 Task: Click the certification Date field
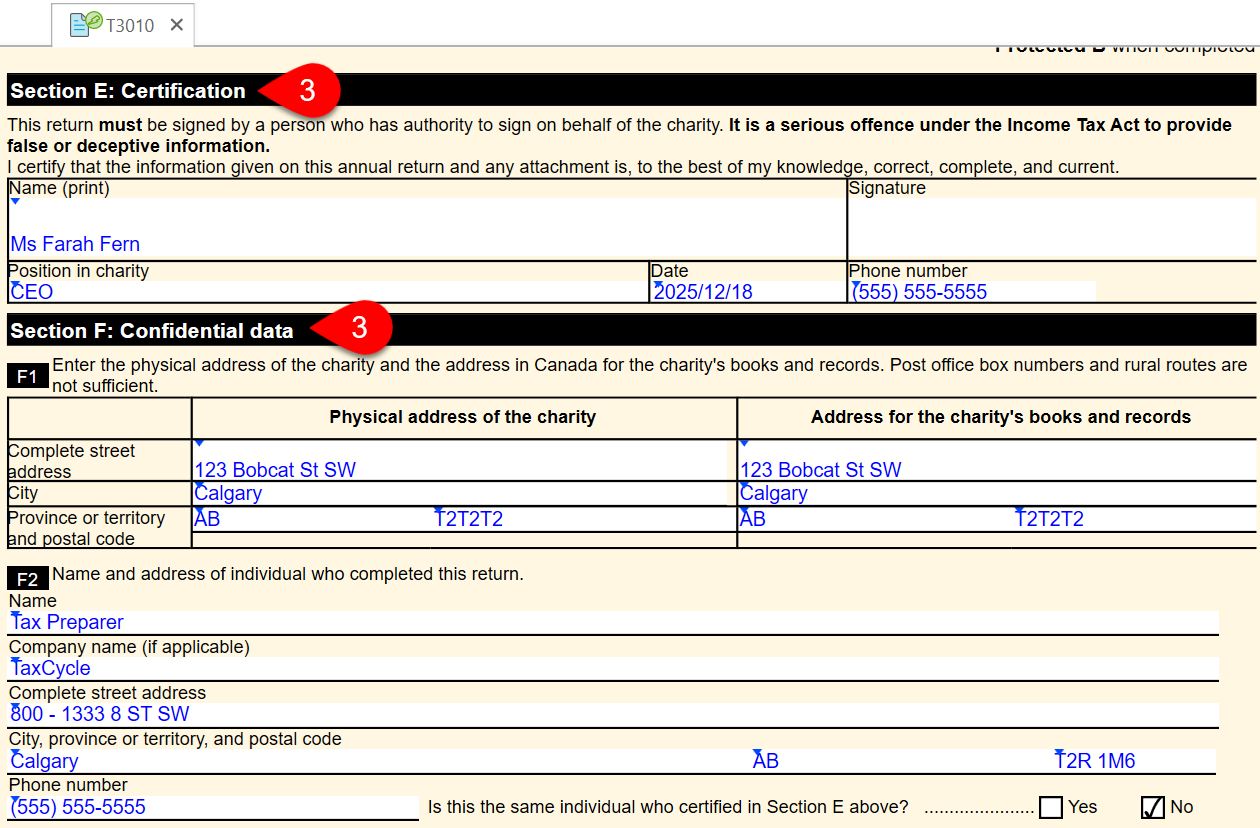747,292
